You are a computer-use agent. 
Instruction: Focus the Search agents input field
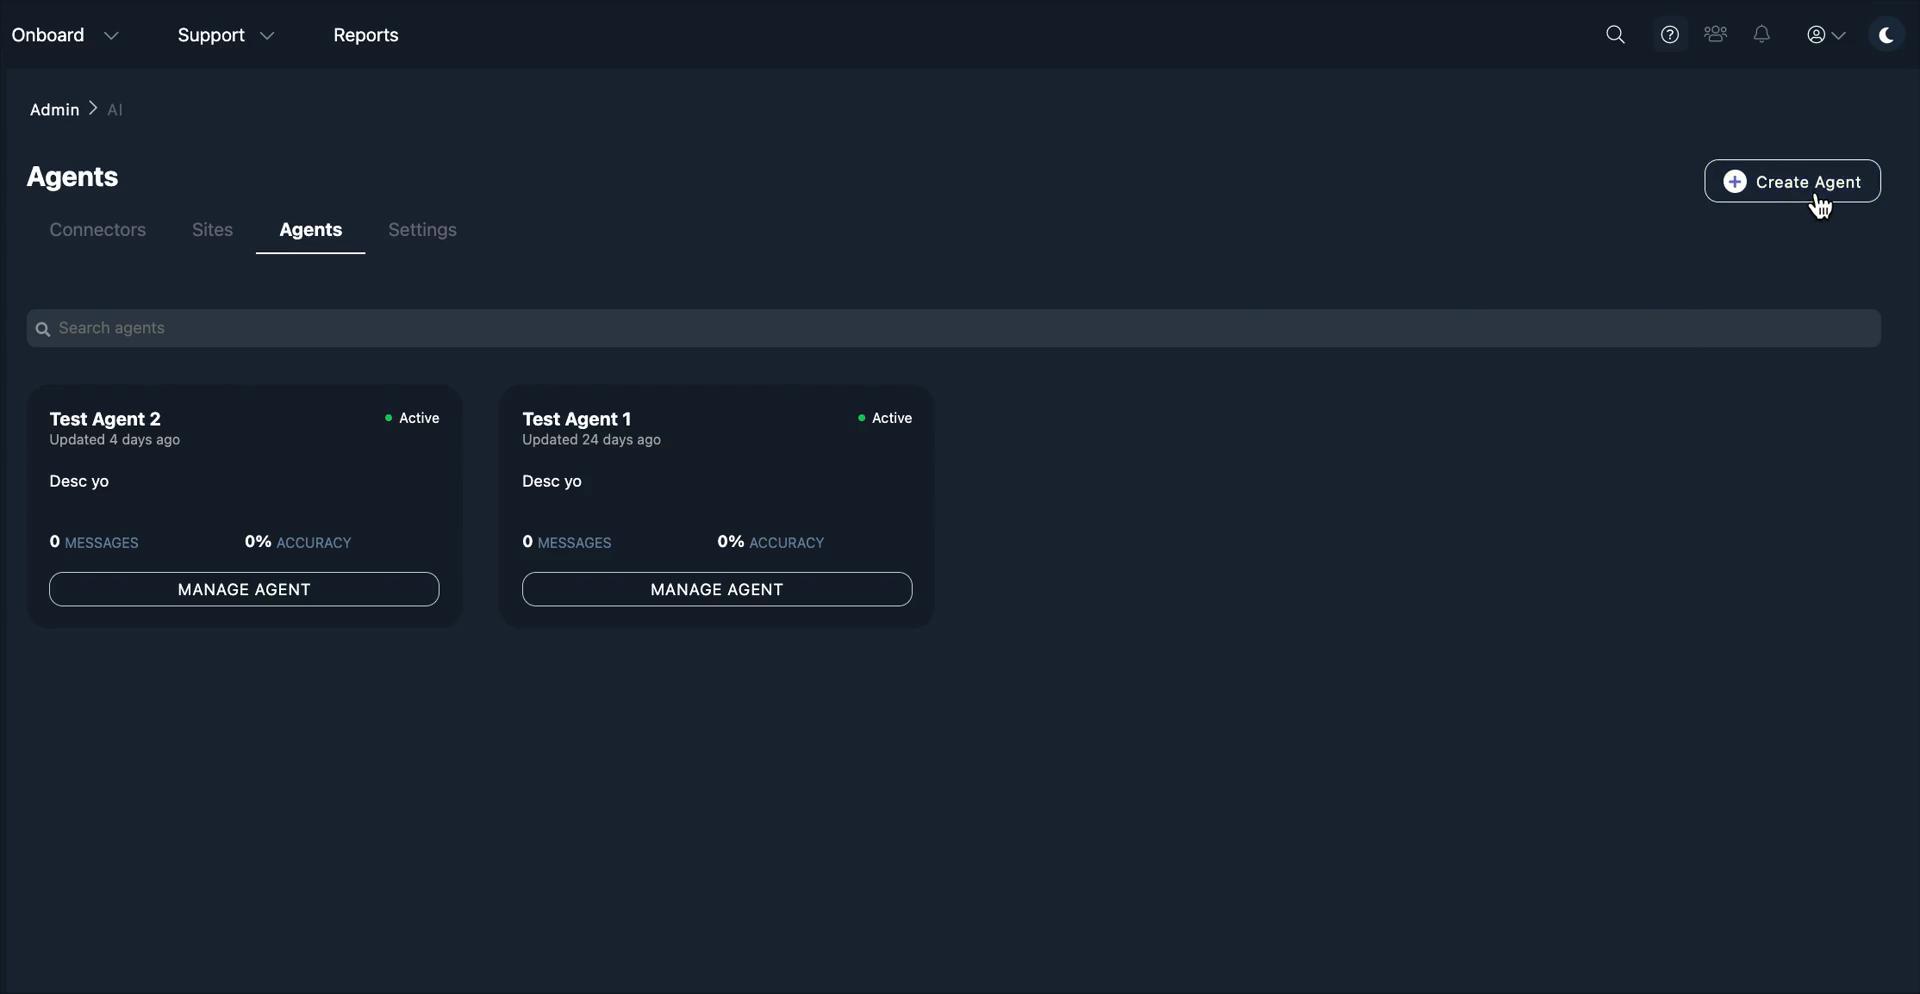point(954,328)
